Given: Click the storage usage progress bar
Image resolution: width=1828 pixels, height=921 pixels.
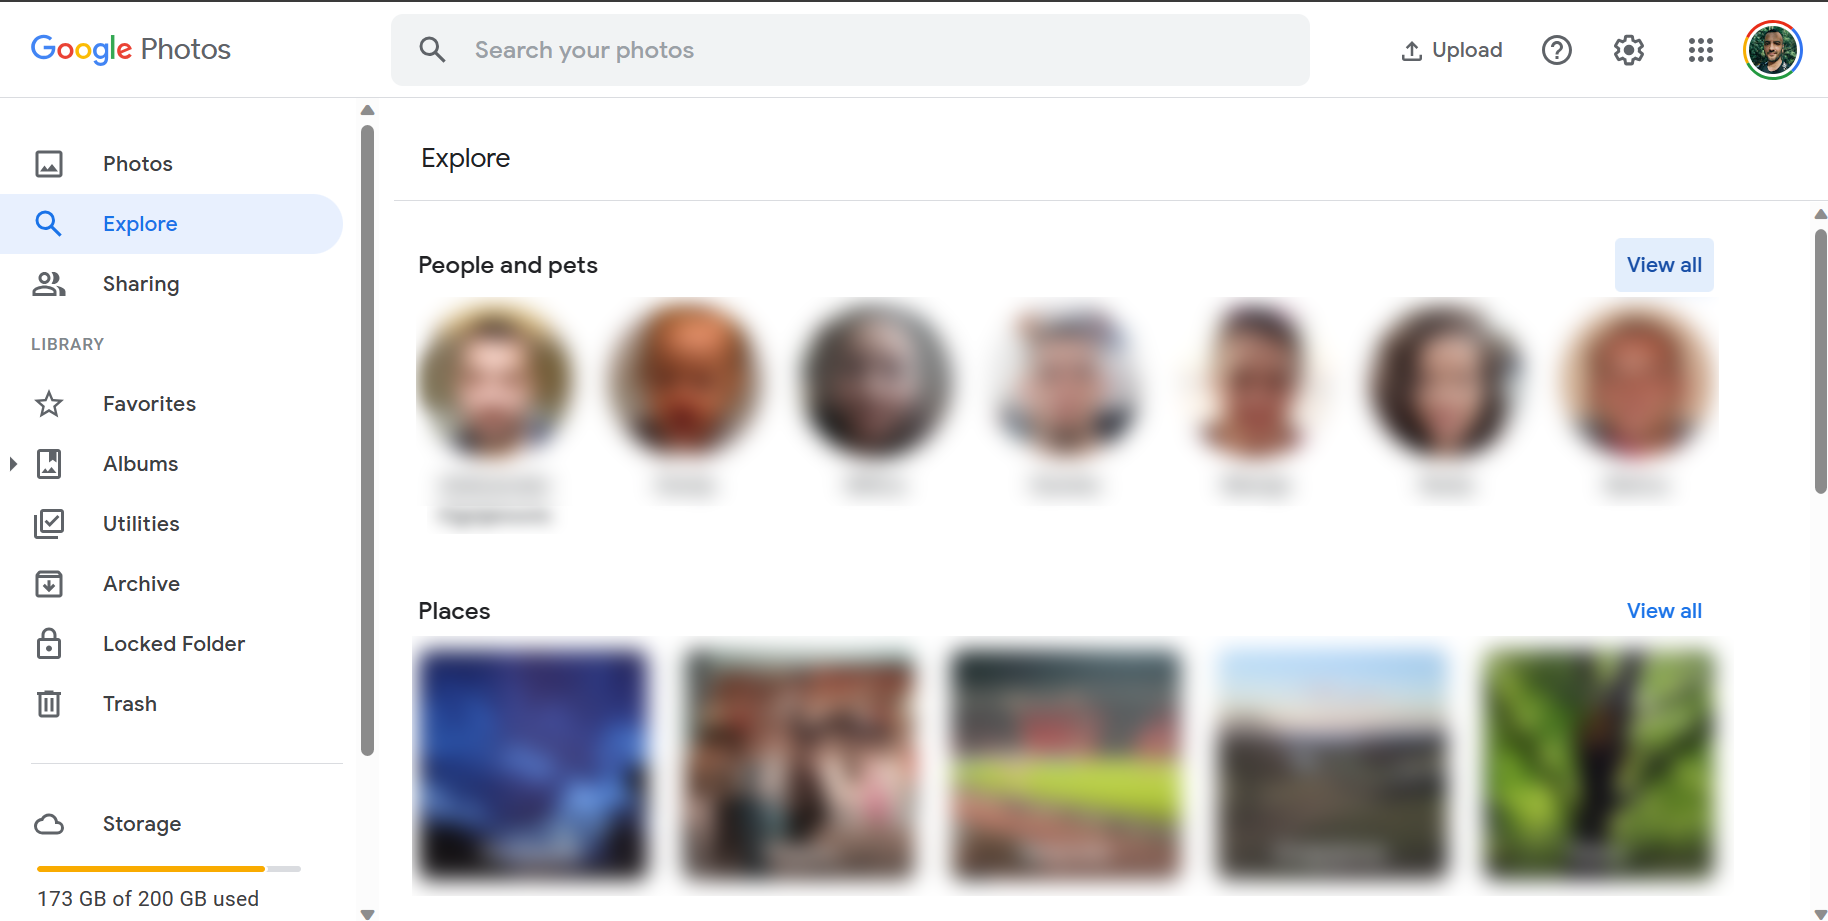Looking at the screenshot, I should tap(168, 869).
